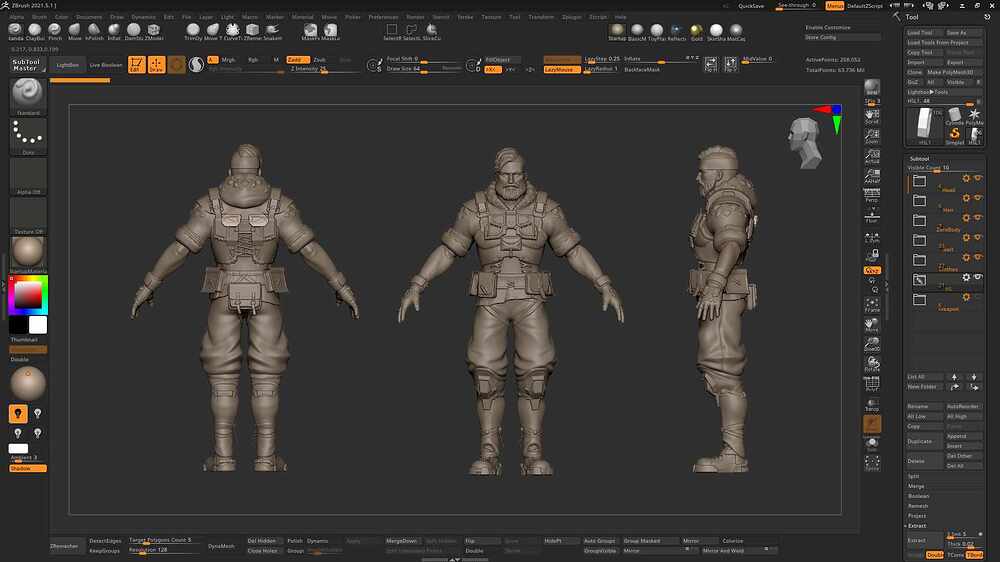
Task: Select the hPolish brush
Action: [x=94, y=32]
